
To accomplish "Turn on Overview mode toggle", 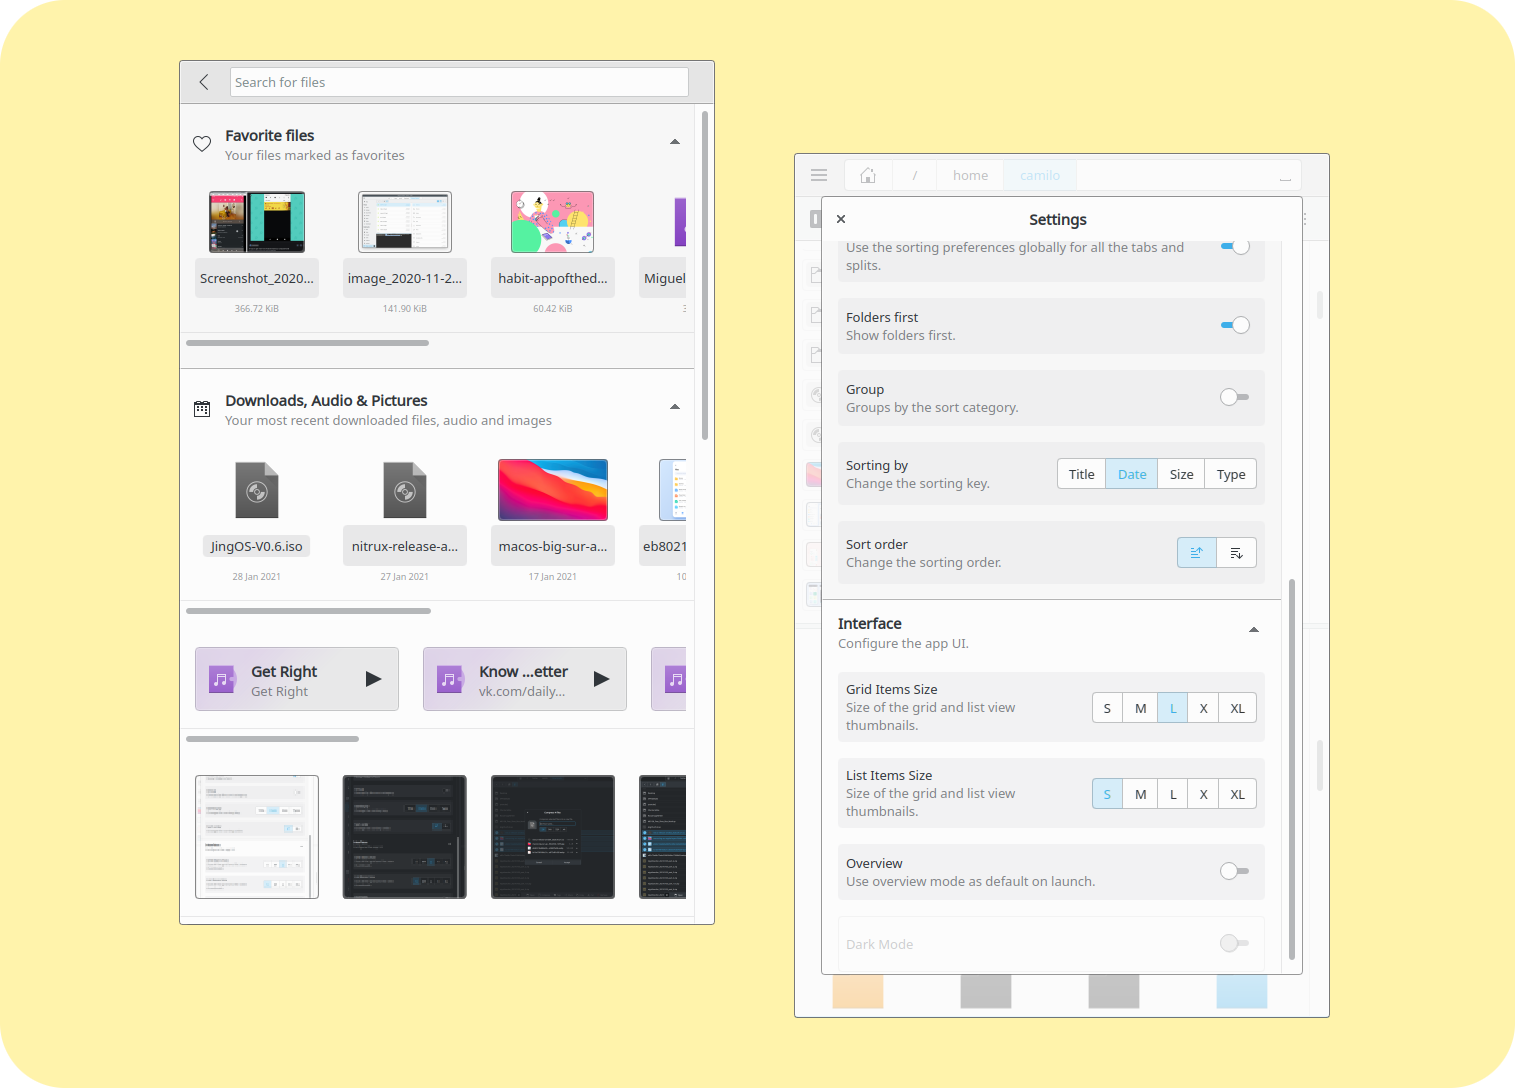I will click(1235, 871).
